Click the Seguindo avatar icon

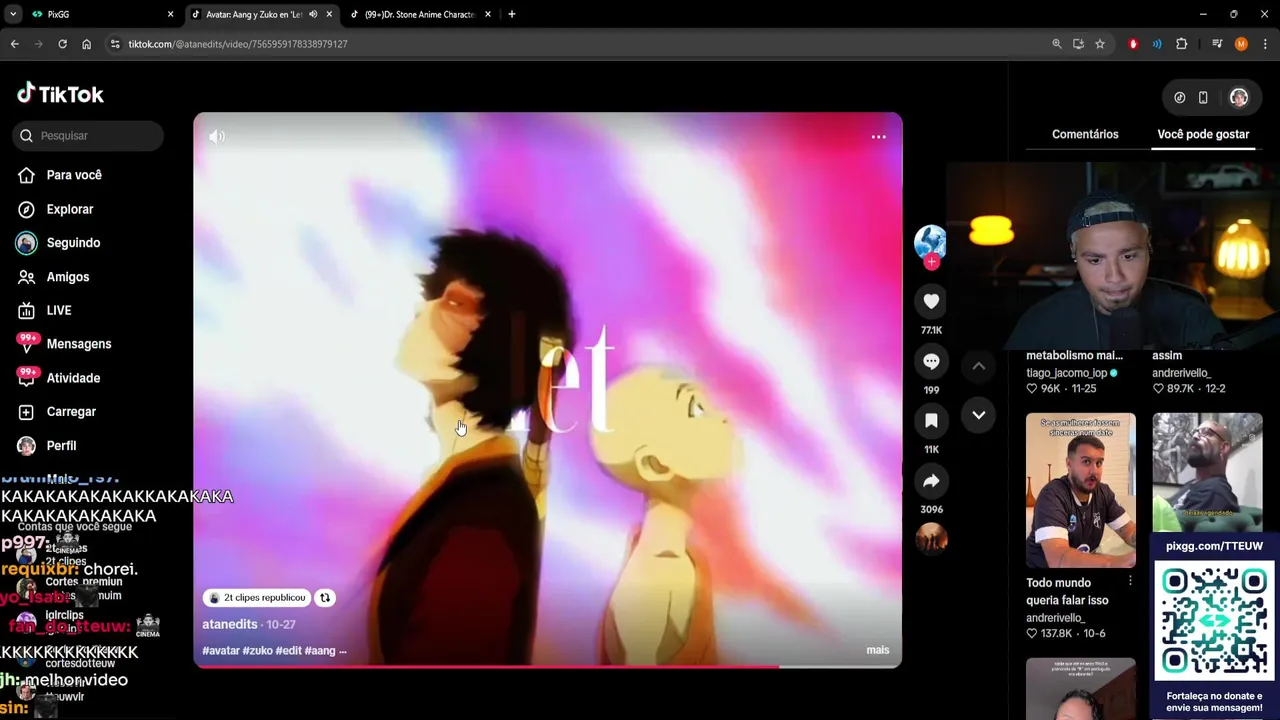[26, 243]
